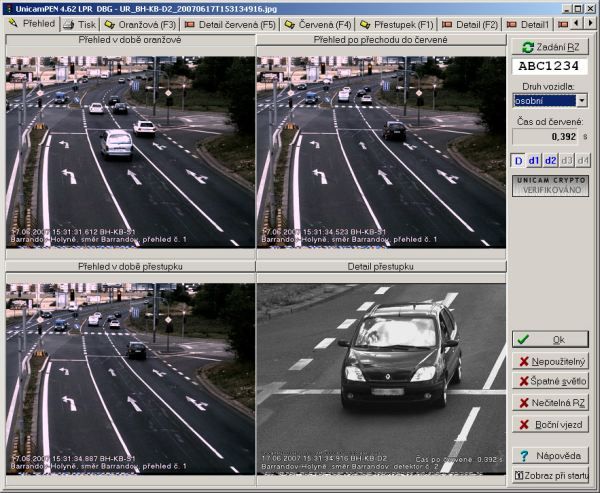Click the UNICAM CRYPTO VERIFIKOVÁNO button
The width and height of the screenshot is (600, 493).
point(550,185)
